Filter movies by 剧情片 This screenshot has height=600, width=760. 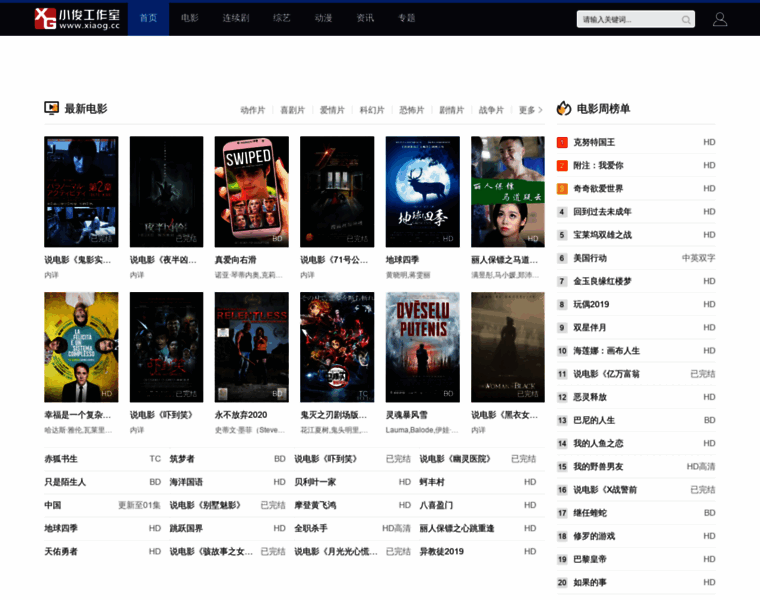coord(451,110)
